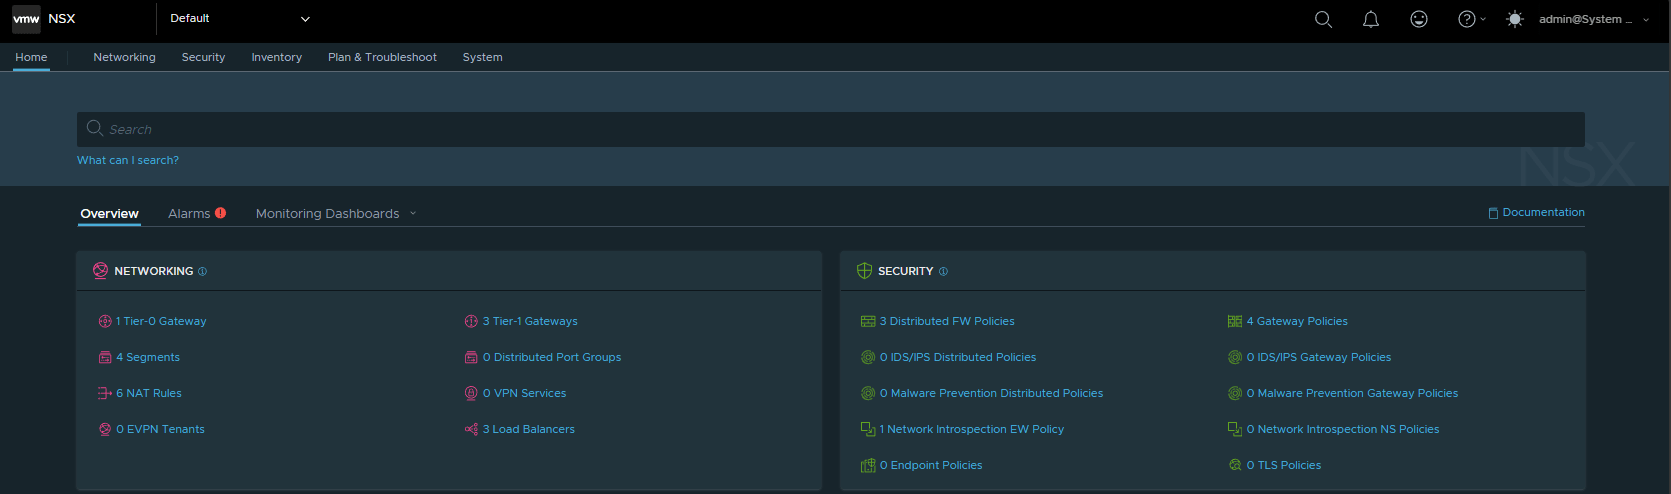Screen dimensions: 1671x494
Task: Open the Inventory menu
Action: [276, 57]
